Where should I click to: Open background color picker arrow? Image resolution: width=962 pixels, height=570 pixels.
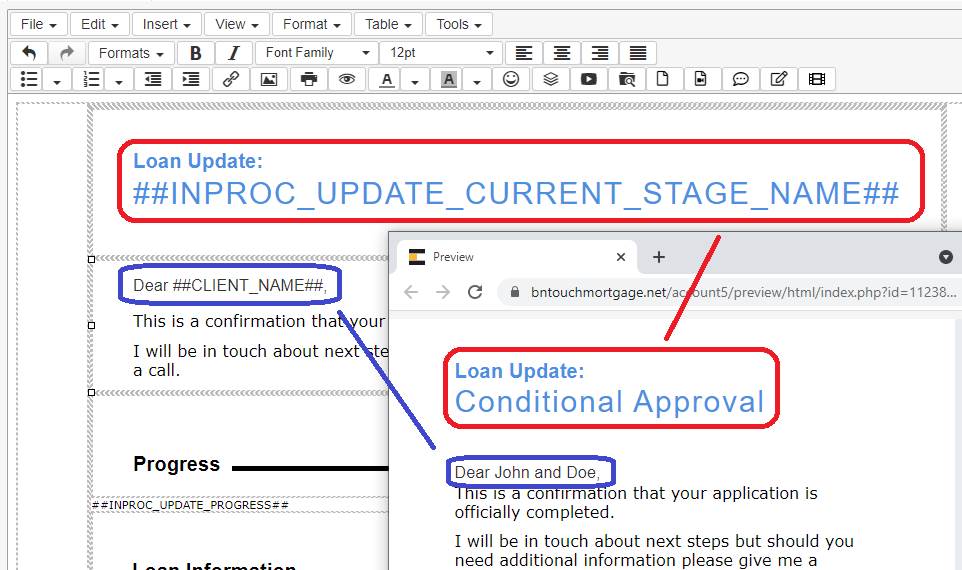pos(477,80)
